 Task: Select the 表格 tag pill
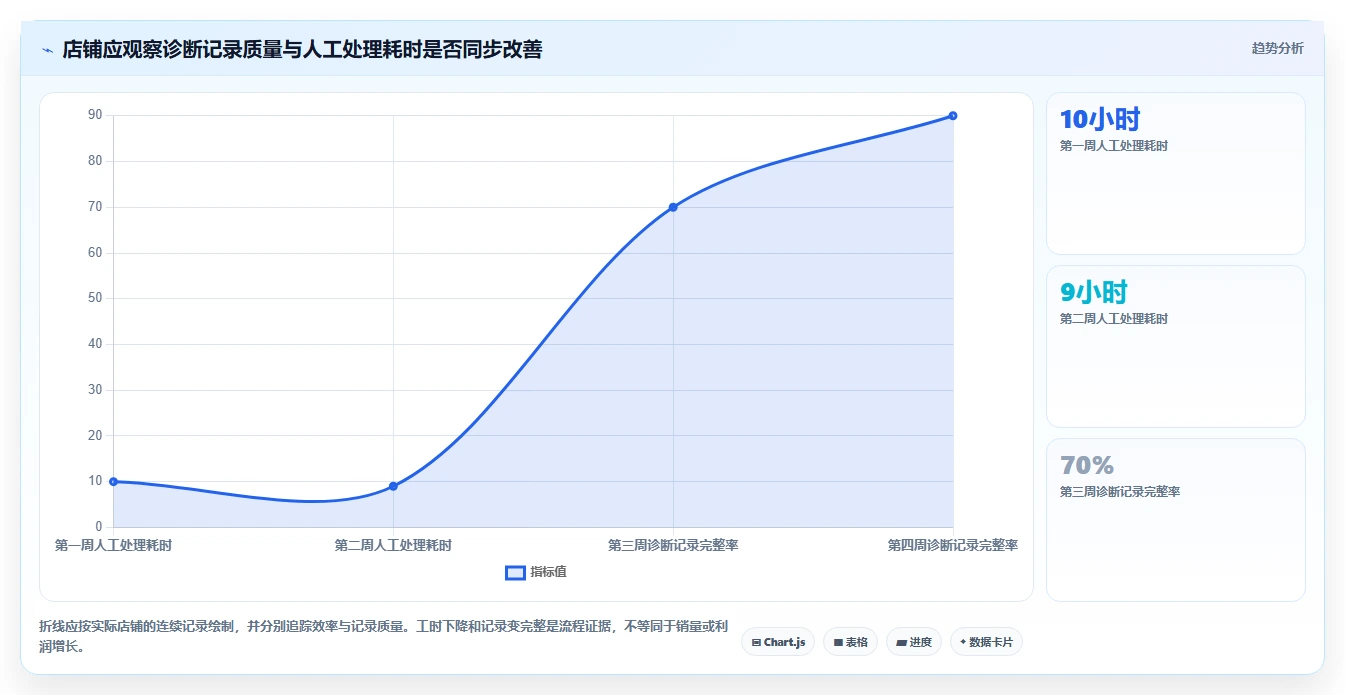(x=850, y=642)
